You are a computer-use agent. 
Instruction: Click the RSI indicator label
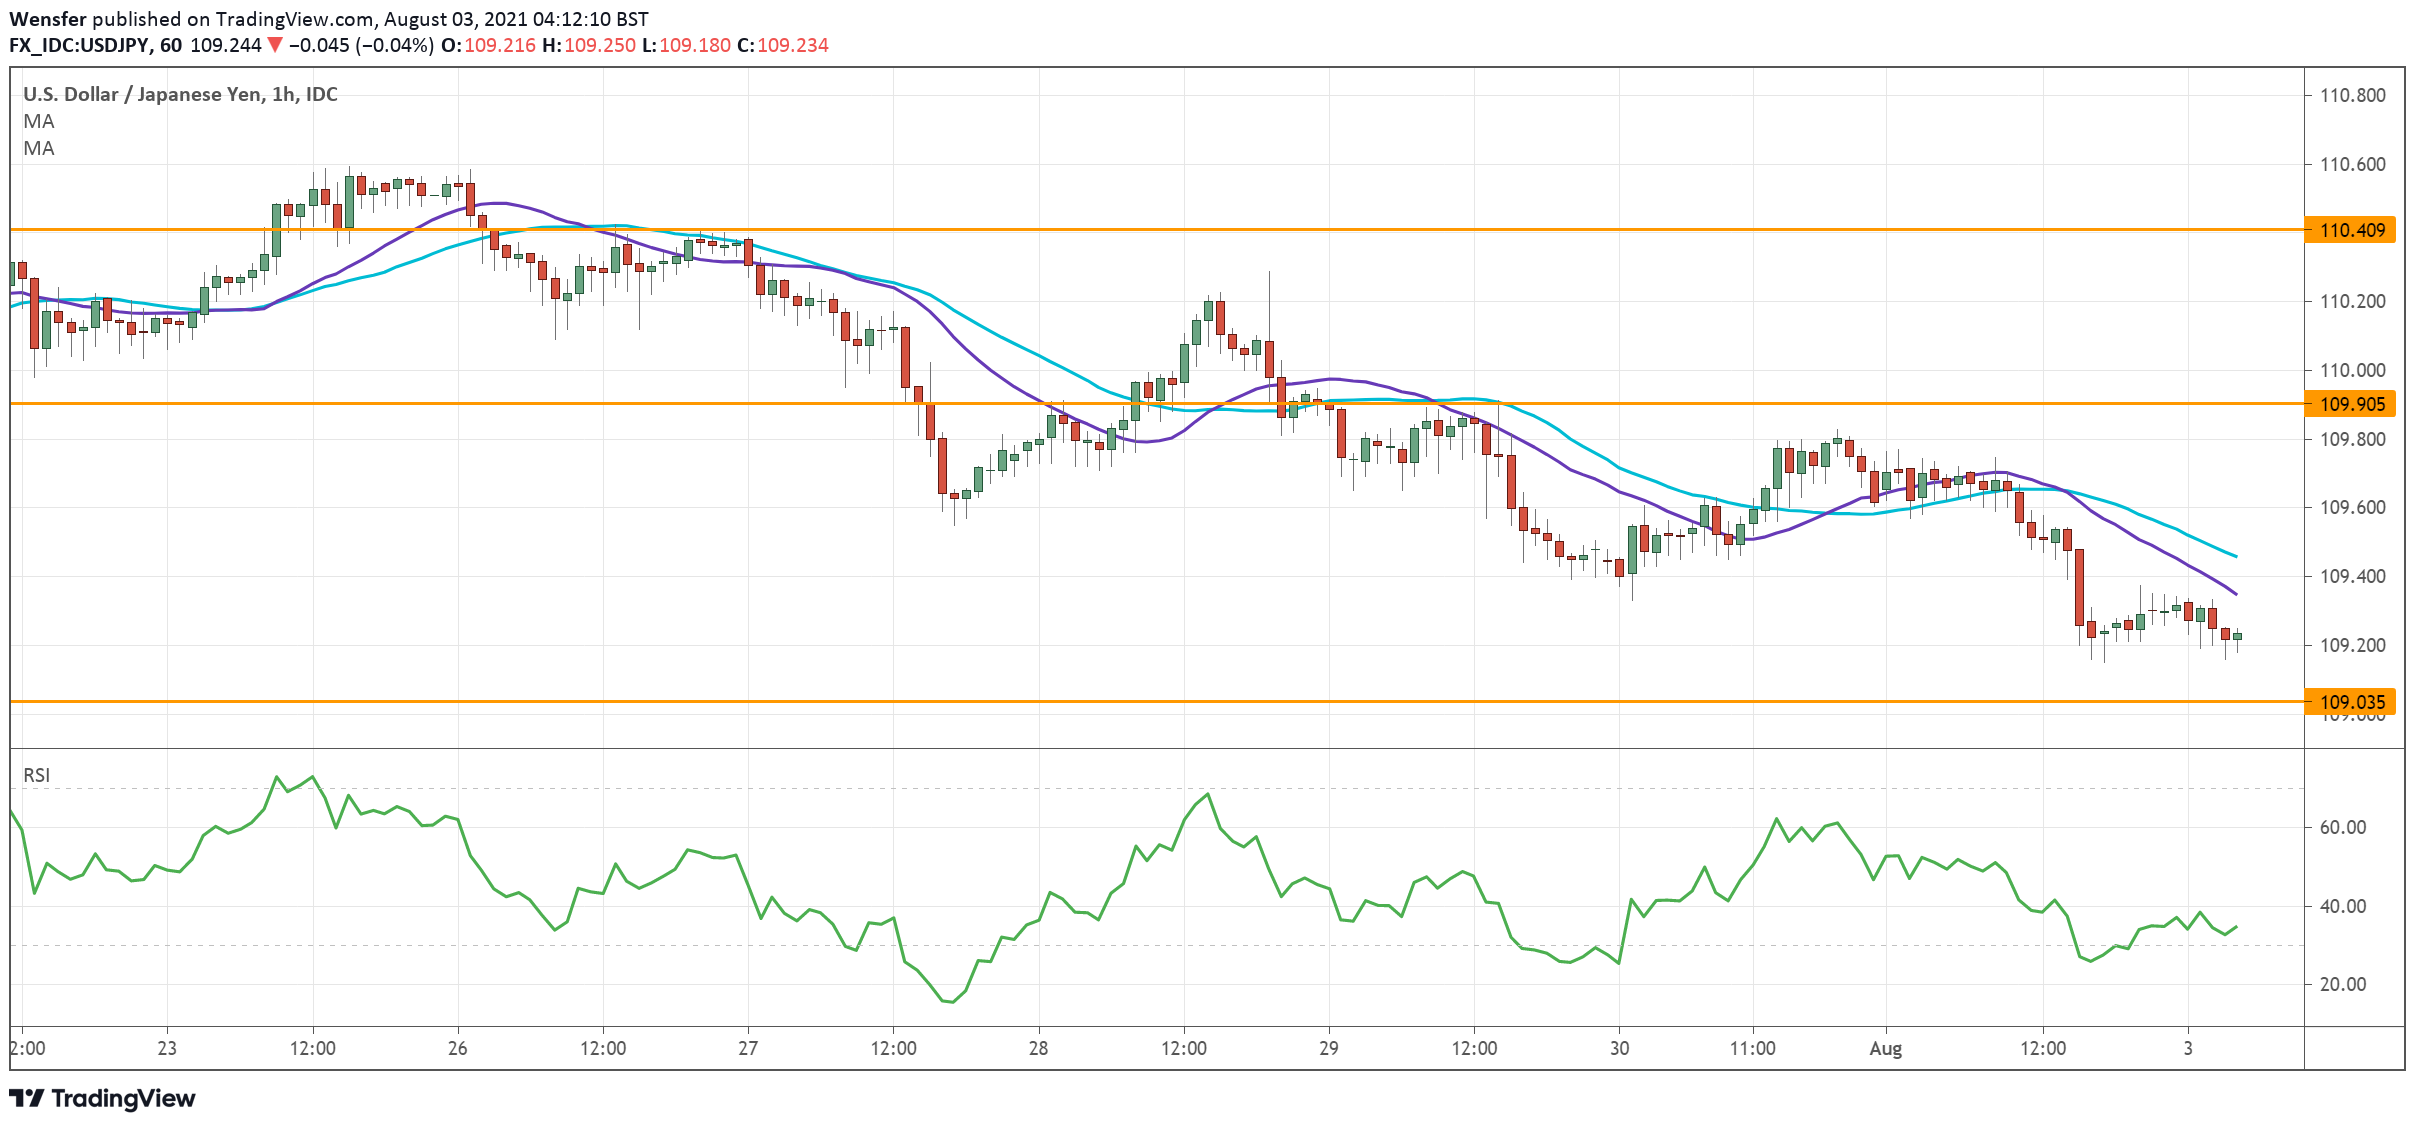tap(37, 775)
